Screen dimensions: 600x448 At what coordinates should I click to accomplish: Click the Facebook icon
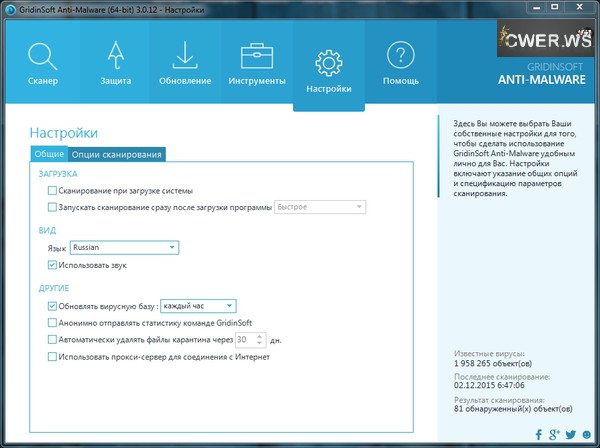point(539,435)
